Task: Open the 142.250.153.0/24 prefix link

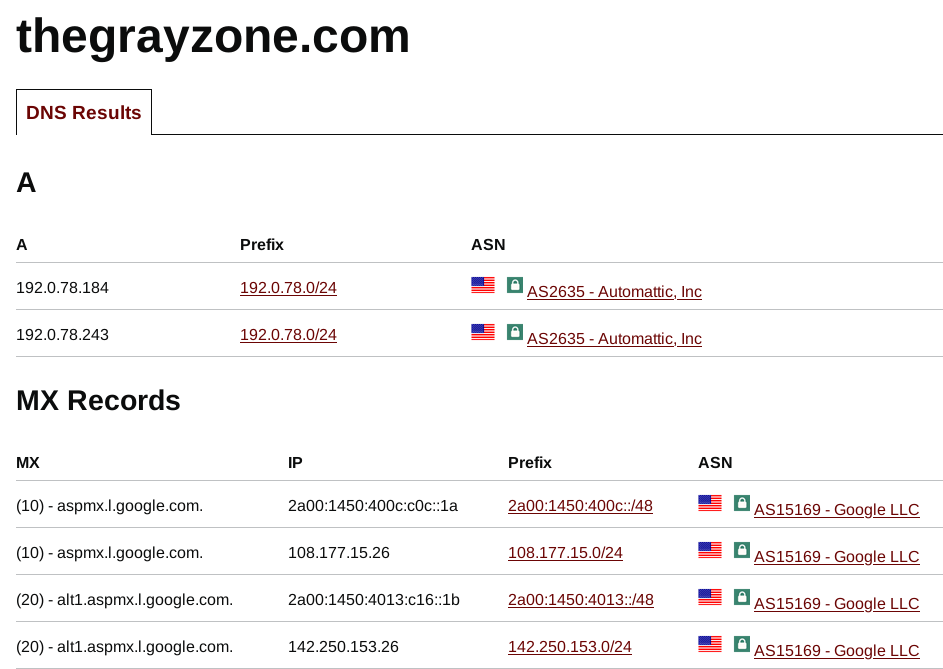Action: [x=570, y=647]
